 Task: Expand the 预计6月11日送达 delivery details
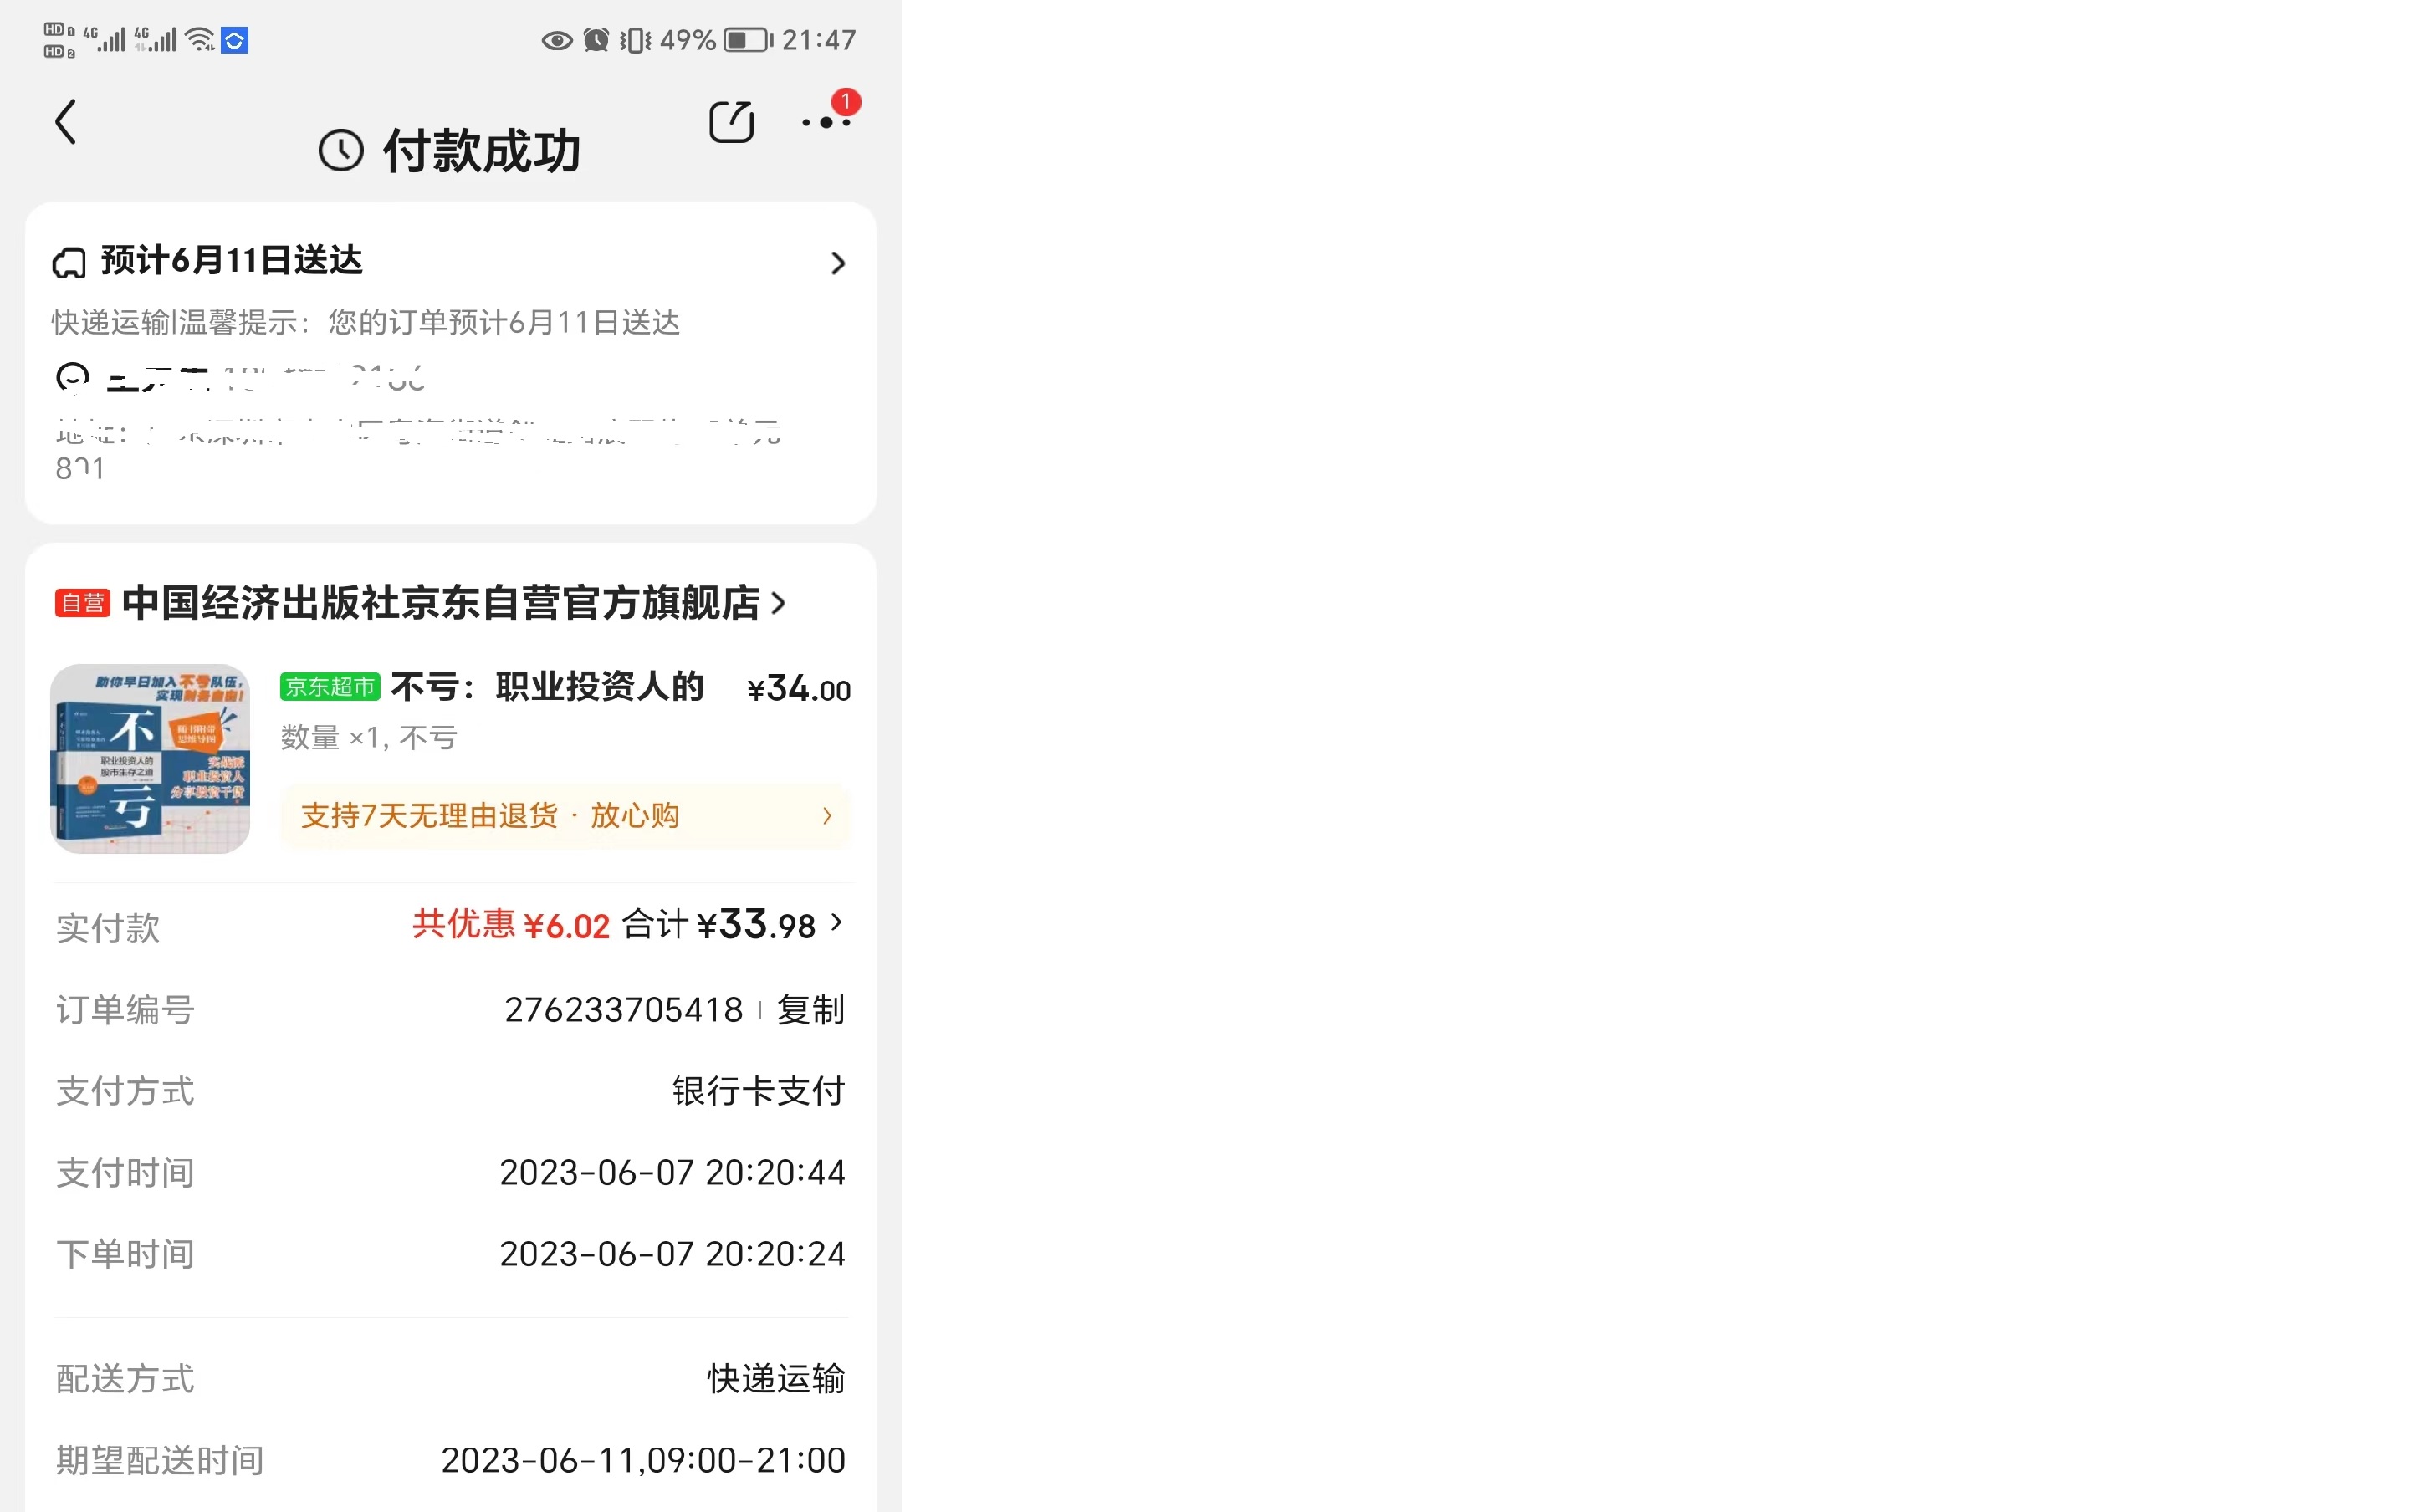click(838, 263)
